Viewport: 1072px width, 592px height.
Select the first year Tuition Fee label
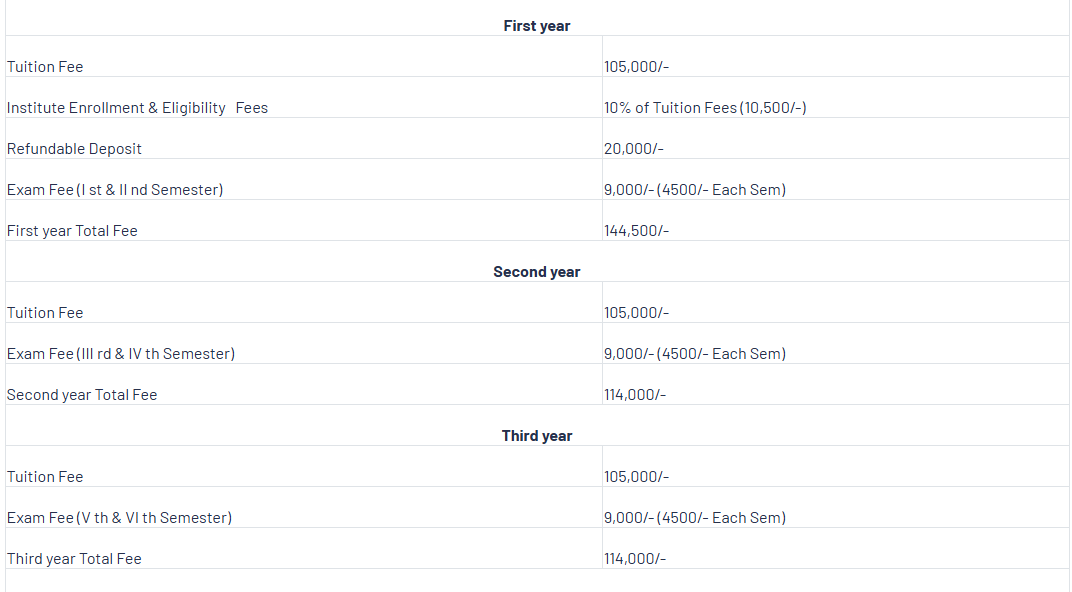click(x=45, y=67)
